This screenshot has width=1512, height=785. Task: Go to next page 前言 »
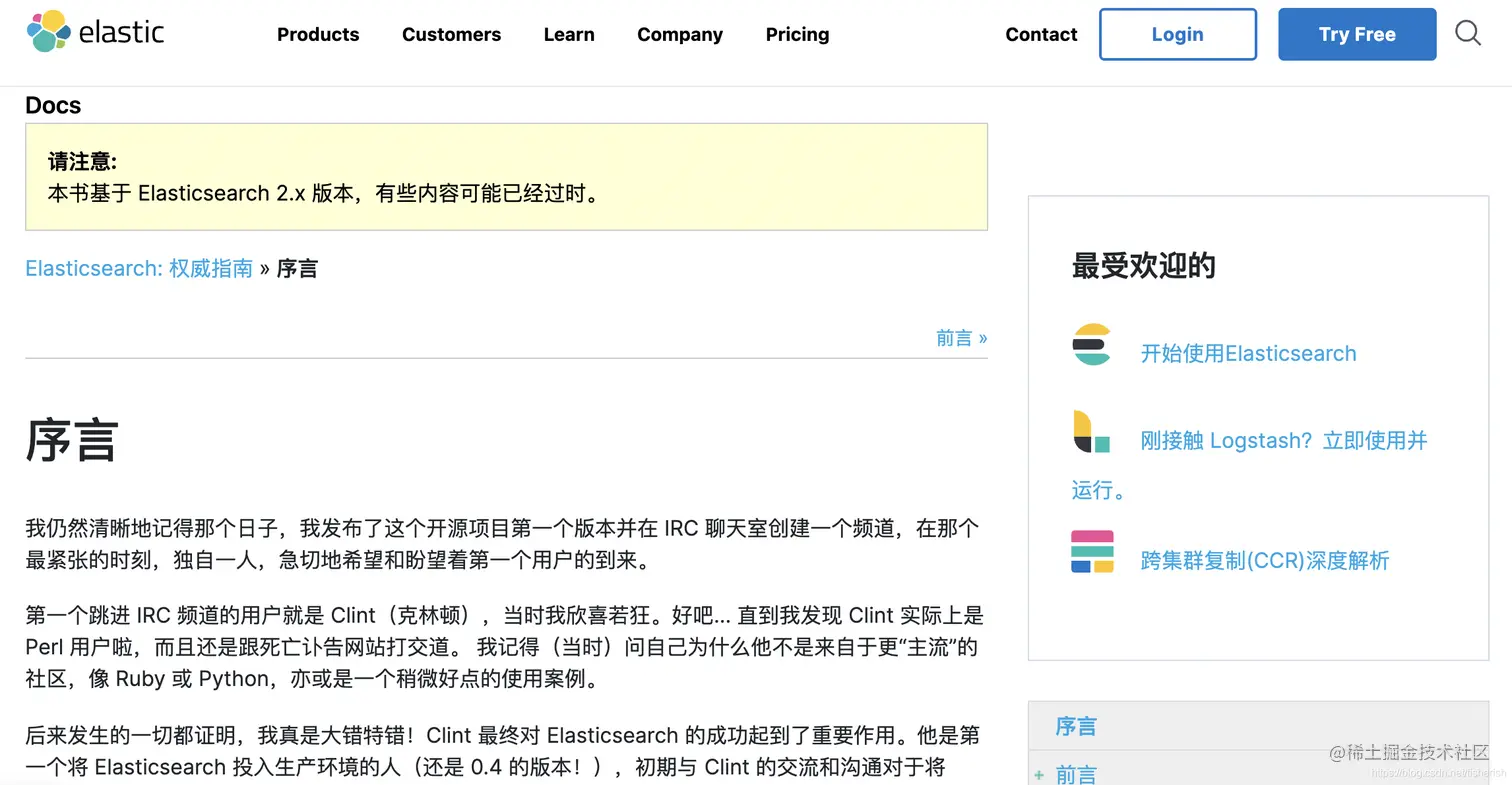[962, 338]
